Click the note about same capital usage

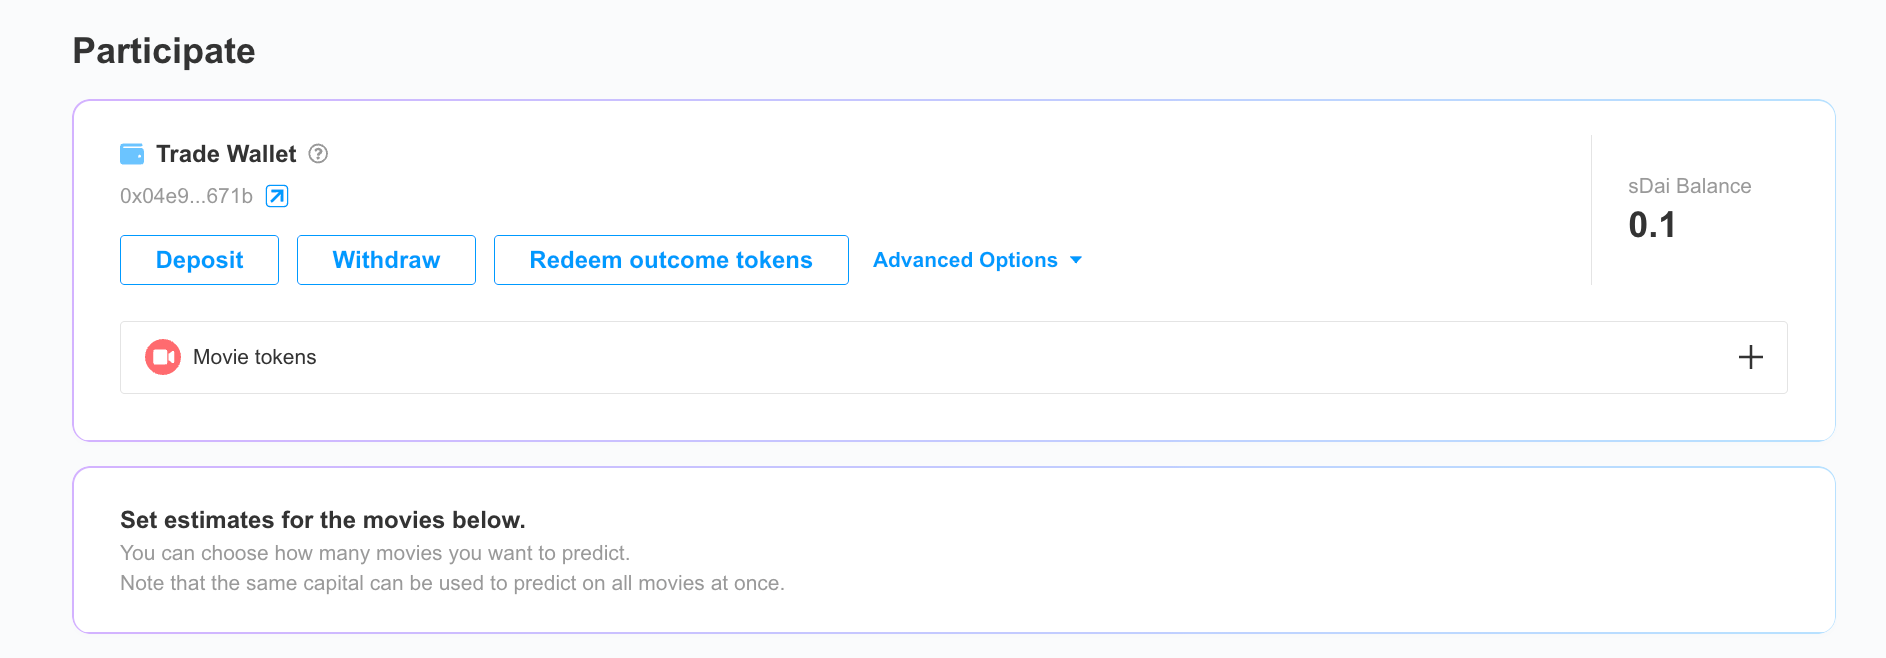452,583
